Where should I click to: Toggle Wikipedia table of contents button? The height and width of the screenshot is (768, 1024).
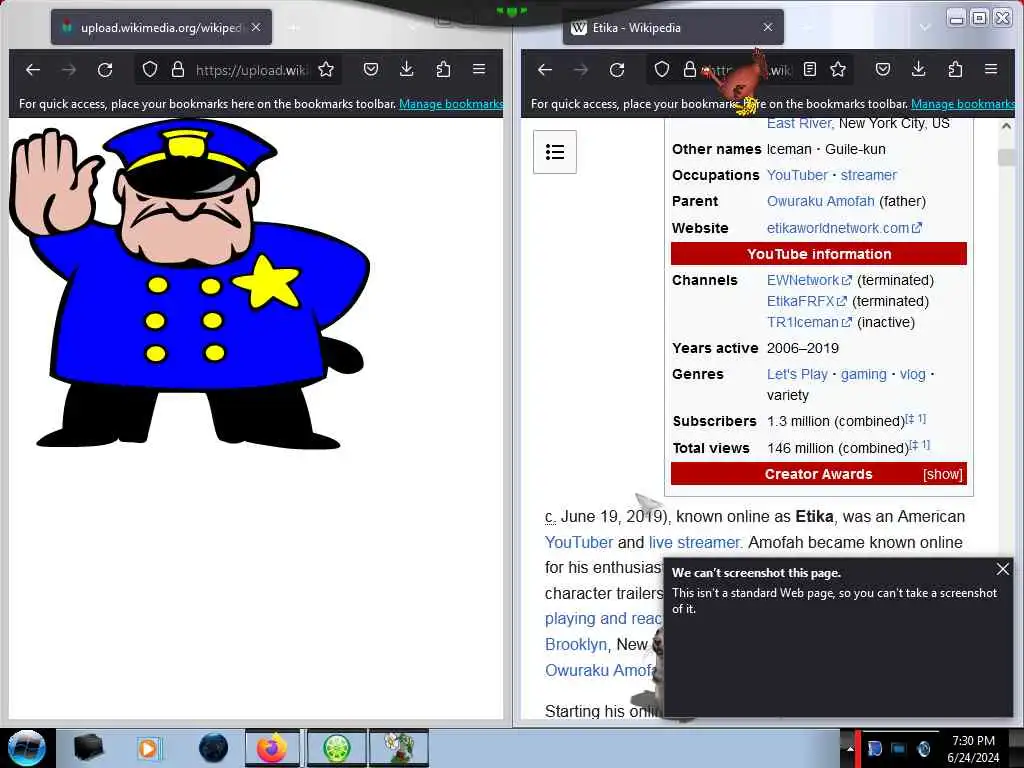pos(554,152)
